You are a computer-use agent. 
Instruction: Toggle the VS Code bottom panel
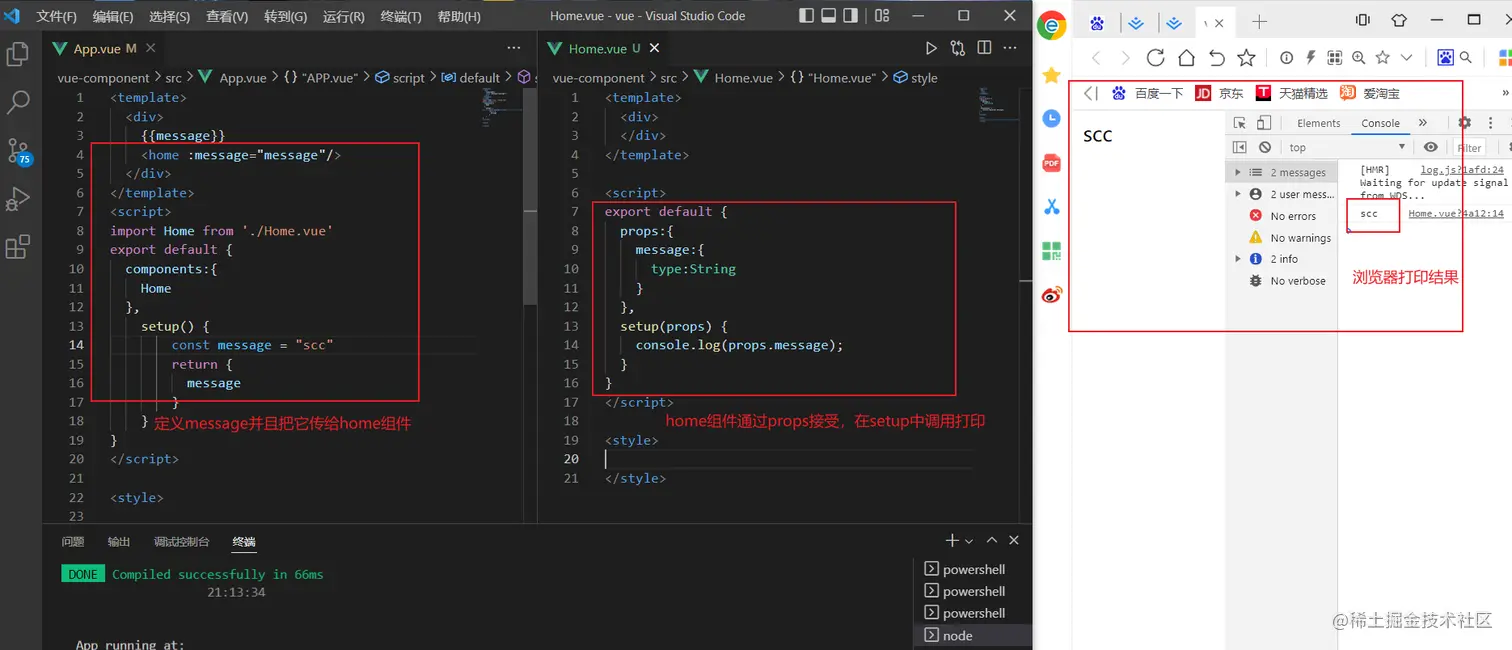[828, 16]
